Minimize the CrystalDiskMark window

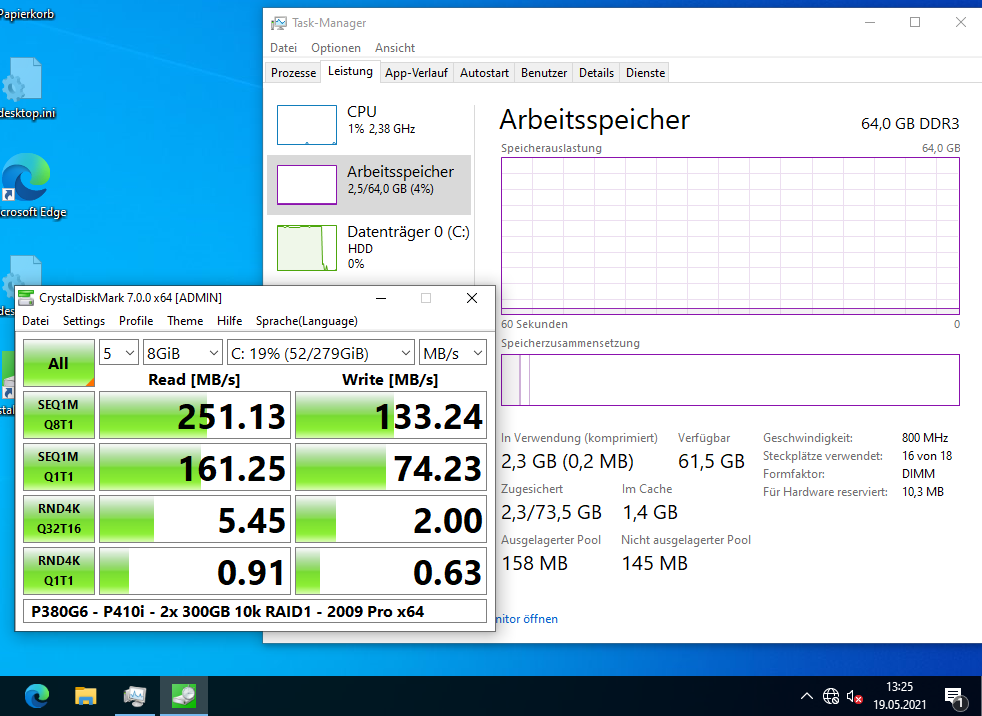[381, 298]
